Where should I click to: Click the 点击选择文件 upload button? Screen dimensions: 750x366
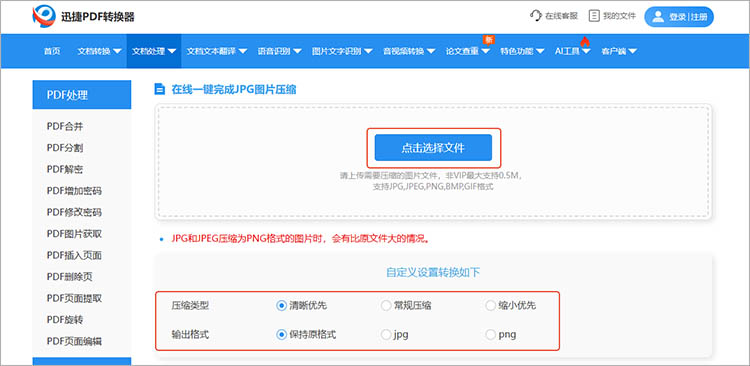pos(433,147)
